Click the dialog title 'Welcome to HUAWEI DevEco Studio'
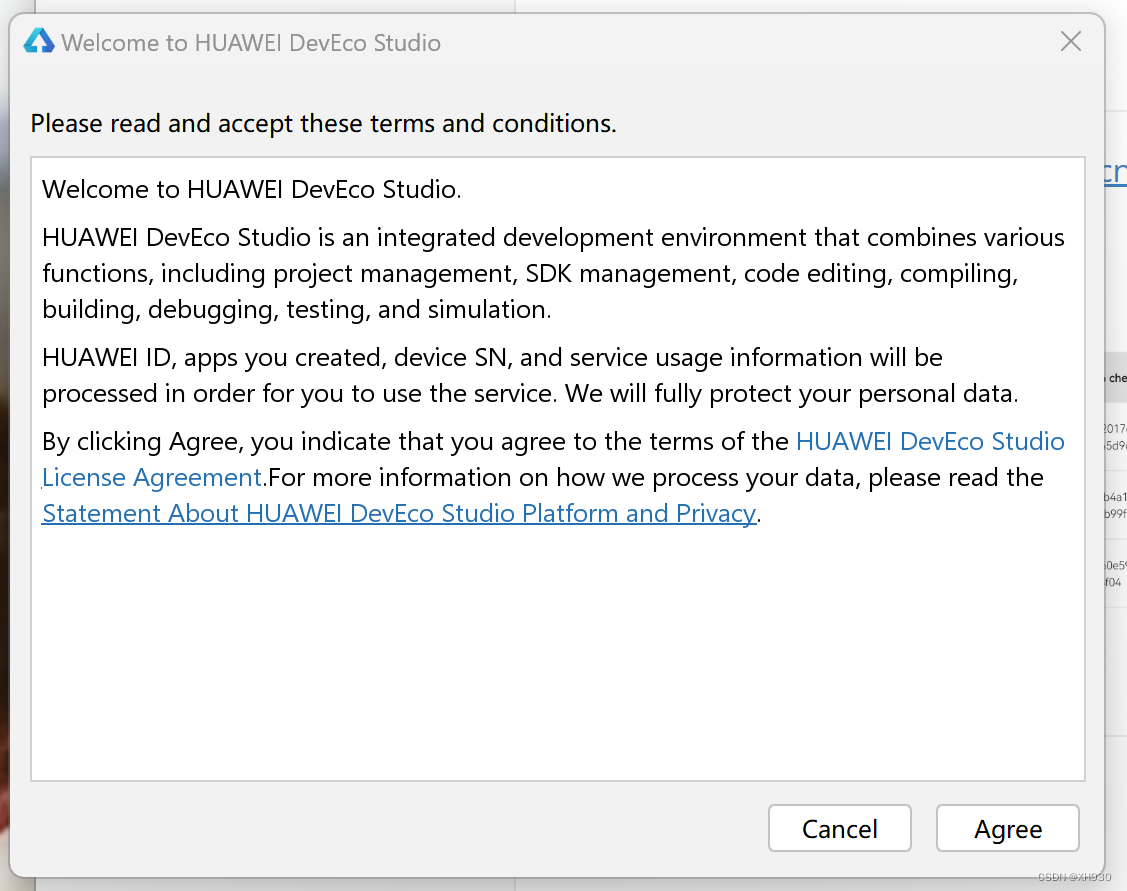Screen dimensions: 1127x891 pyautogui.click(x=251, y=43)
